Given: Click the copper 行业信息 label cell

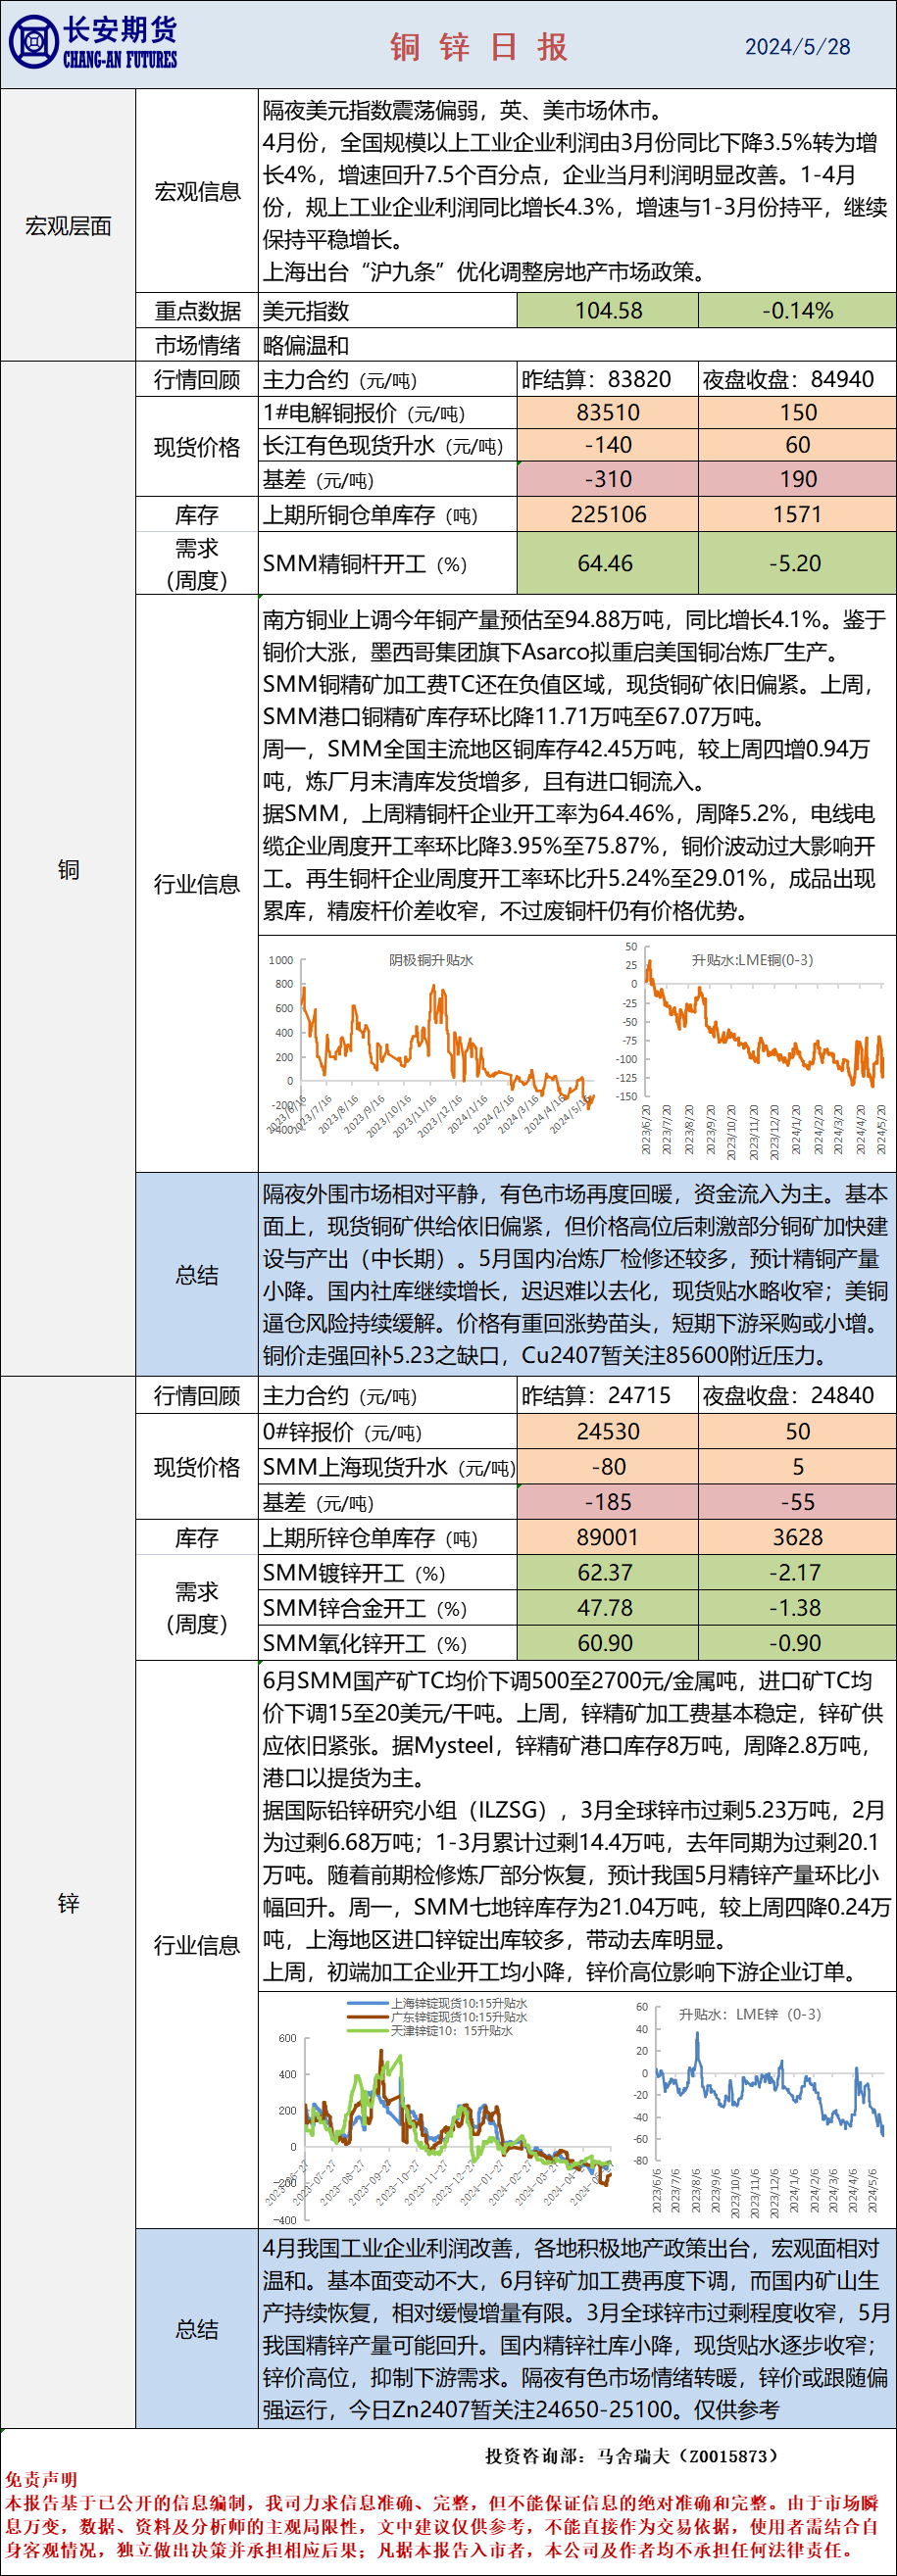Looking at the screenshot, I should coord(197,884).
